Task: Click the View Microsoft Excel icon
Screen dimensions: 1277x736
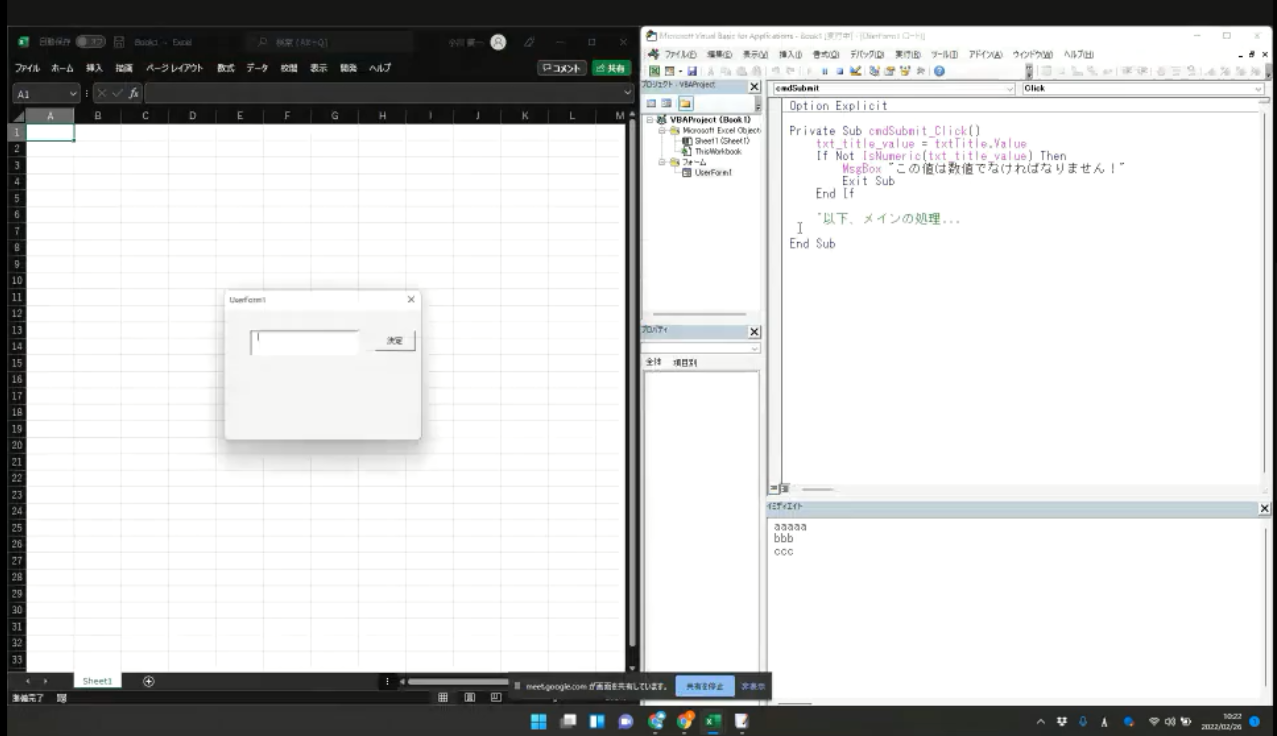Action: [x=655, y=72]
